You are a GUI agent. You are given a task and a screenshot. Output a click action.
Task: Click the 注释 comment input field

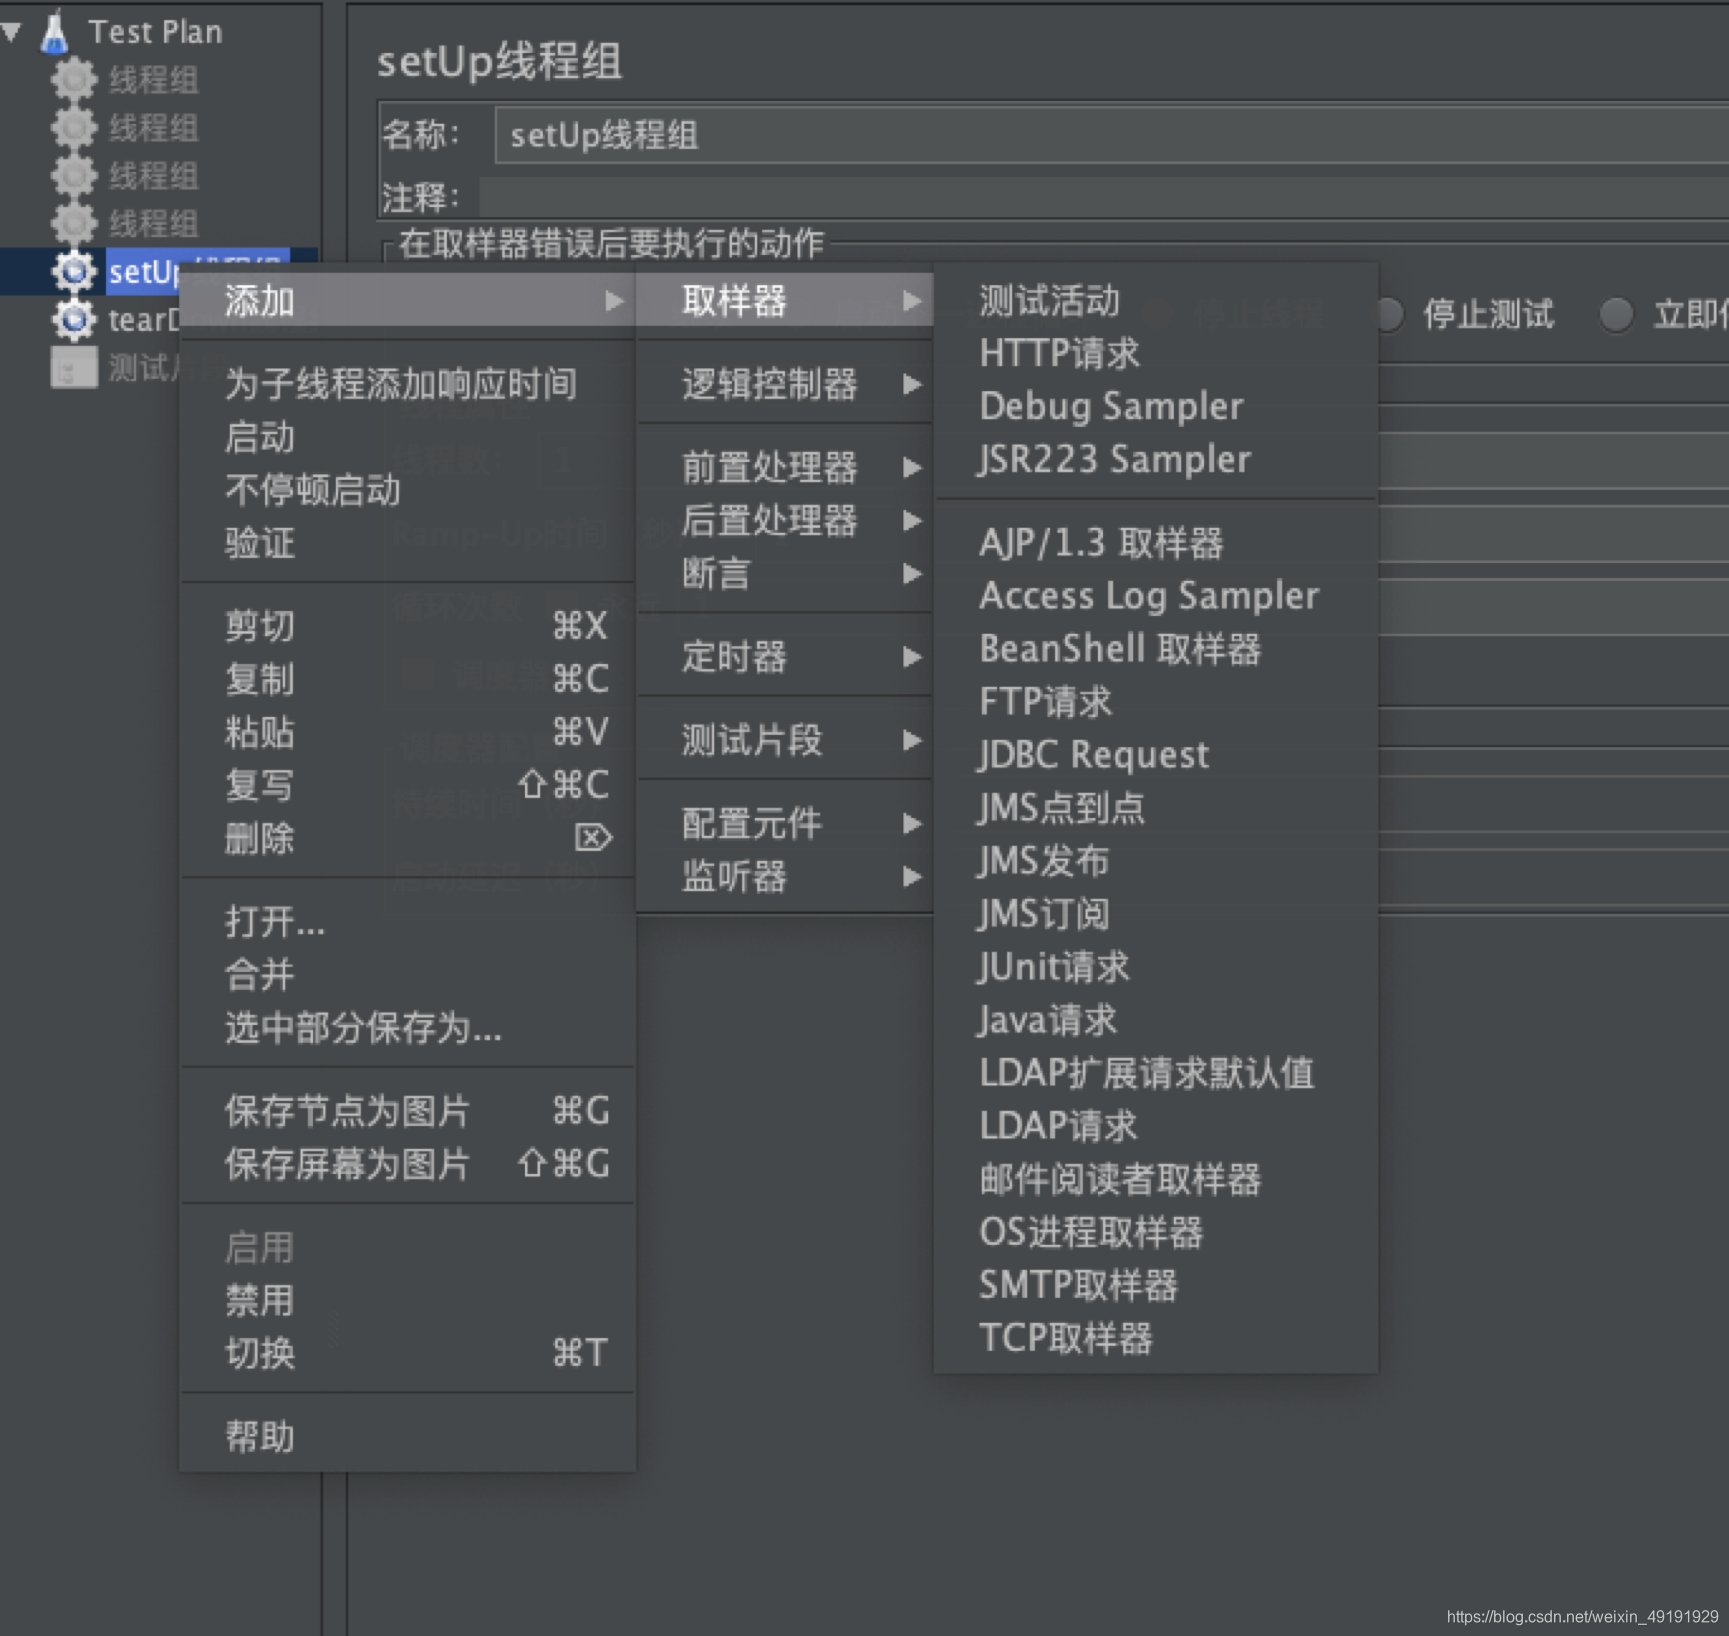click(1104, 197)
